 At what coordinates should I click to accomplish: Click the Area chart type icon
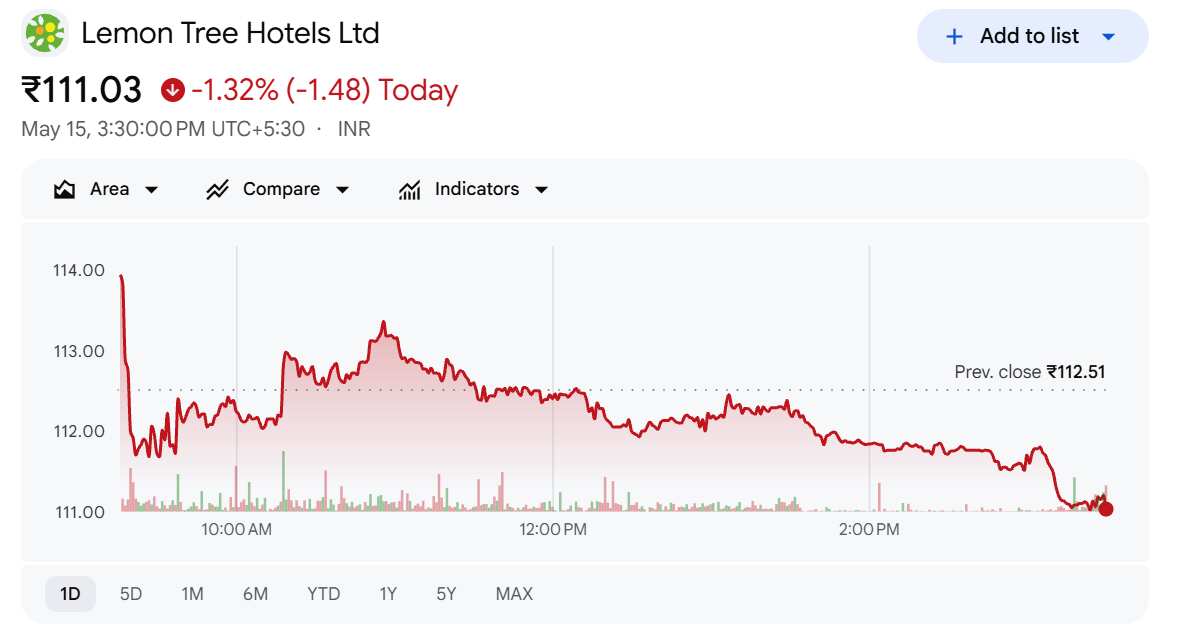pos(65,189)
